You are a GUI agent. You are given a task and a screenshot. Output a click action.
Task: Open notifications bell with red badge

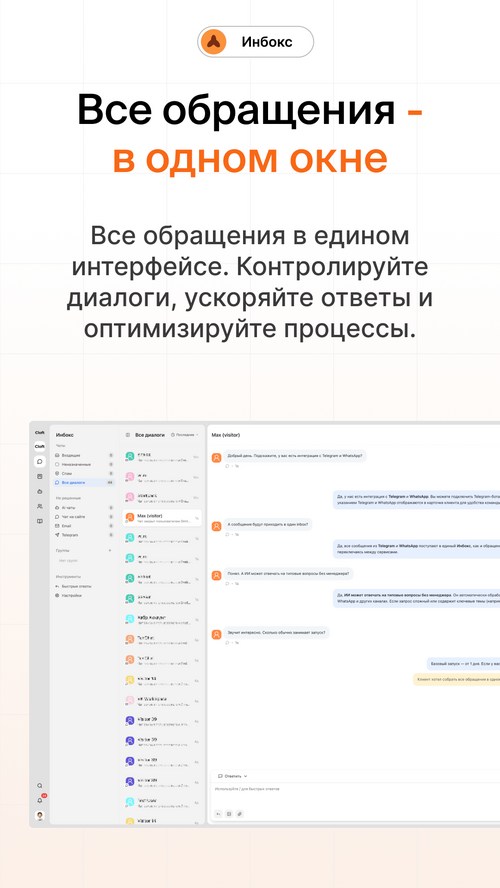coord(40,800)
